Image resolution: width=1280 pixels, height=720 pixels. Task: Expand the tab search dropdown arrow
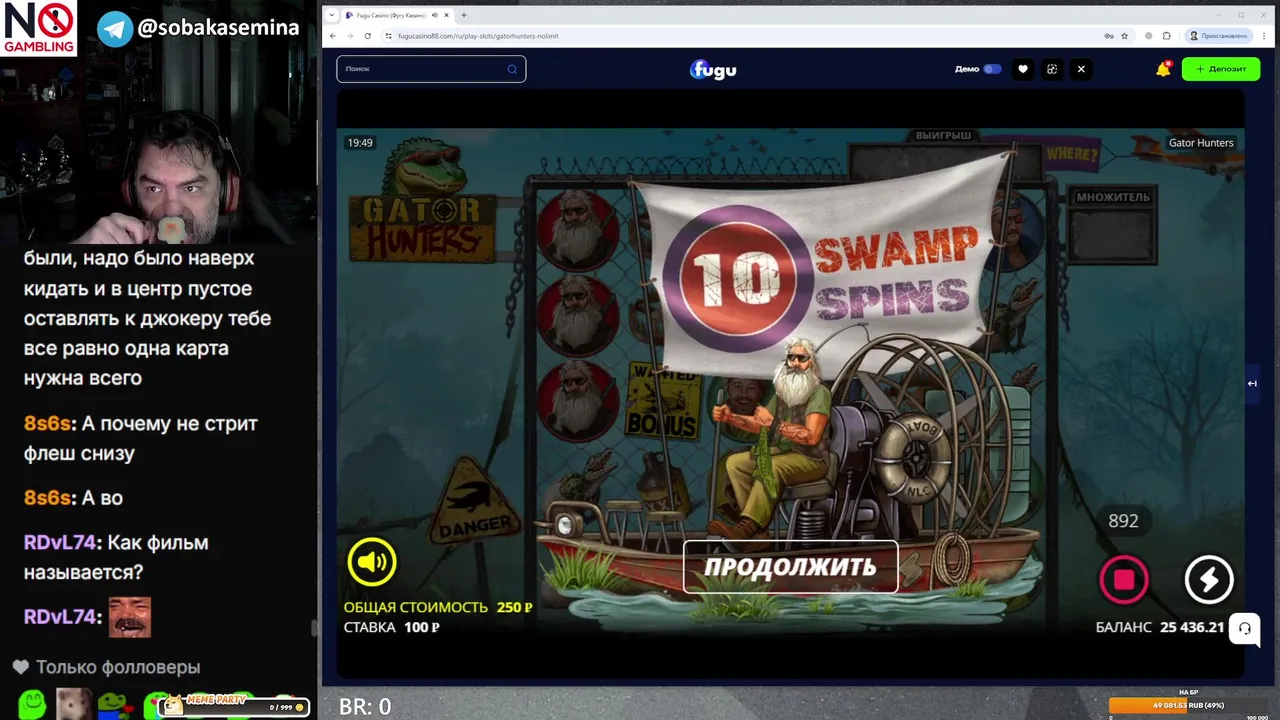pyautogui.click(x=332, y=15)
